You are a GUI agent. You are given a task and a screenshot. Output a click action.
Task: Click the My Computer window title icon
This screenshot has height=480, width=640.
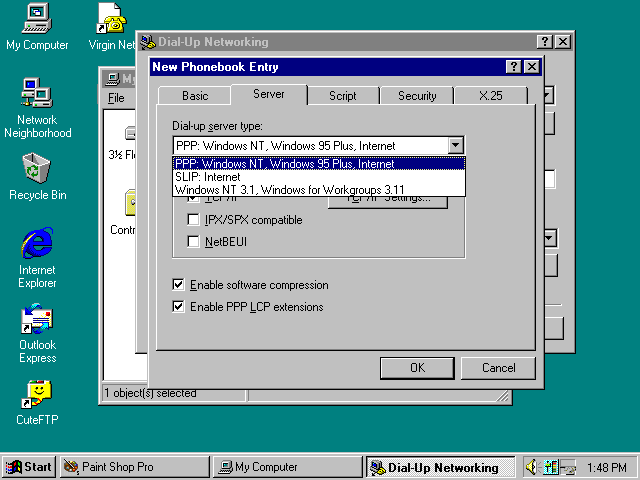tap(112, 79)
